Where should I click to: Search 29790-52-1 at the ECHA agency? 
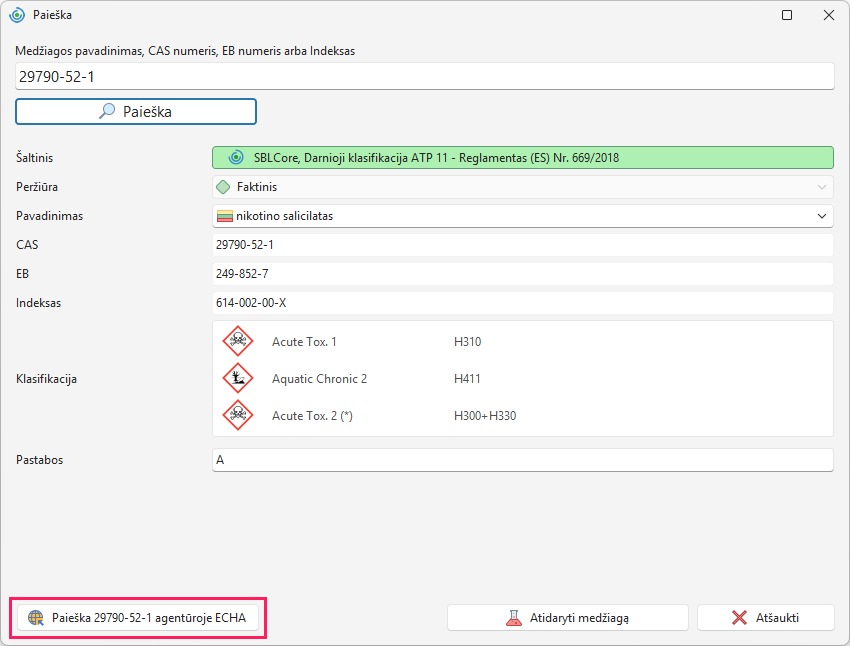point(138,618)
